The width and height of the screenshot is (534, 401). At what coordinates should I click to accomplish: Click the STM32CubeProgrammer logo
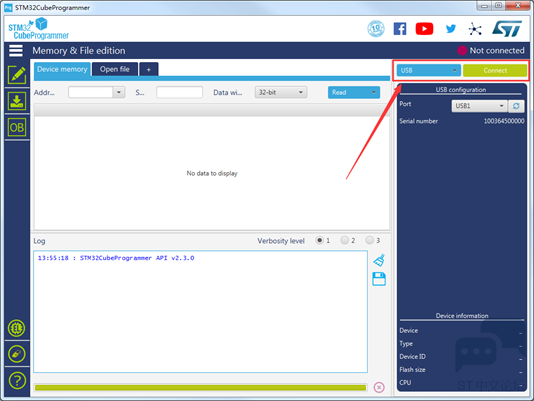[x=38, y=29]
